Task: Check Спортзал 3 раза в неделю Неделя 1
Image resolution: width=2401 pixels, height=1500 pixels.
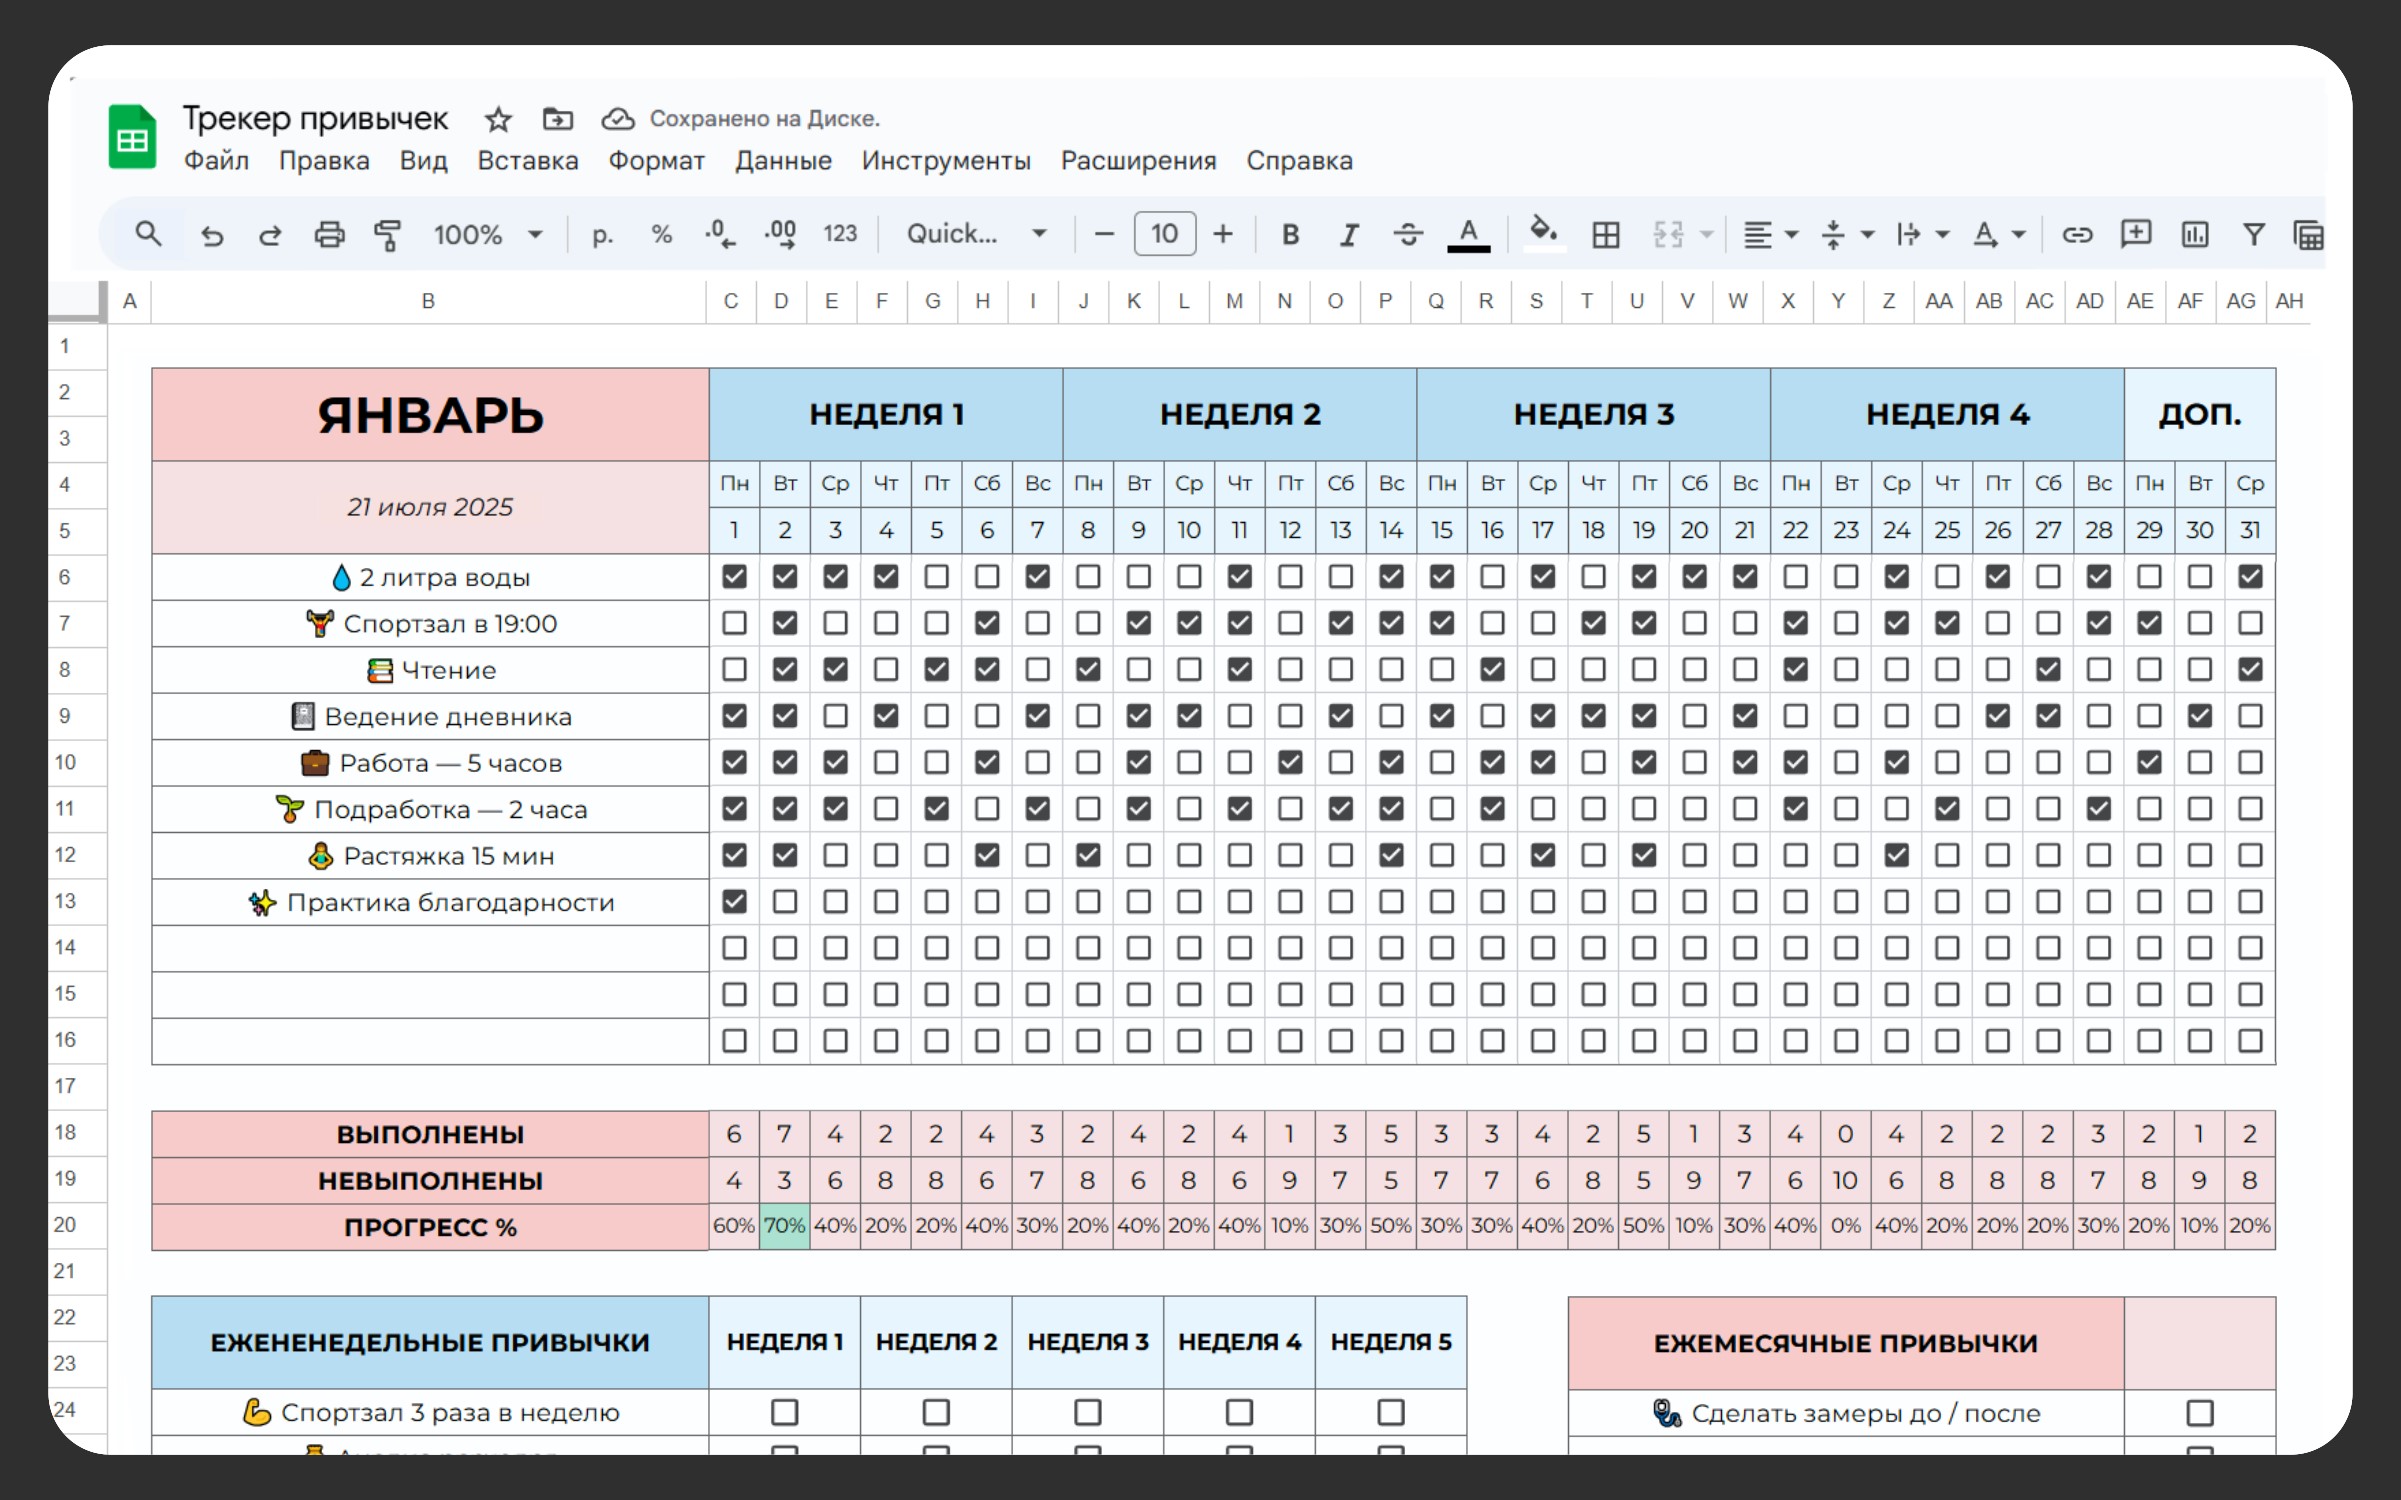Action: pyautogui.click(x=785, y=1412)
